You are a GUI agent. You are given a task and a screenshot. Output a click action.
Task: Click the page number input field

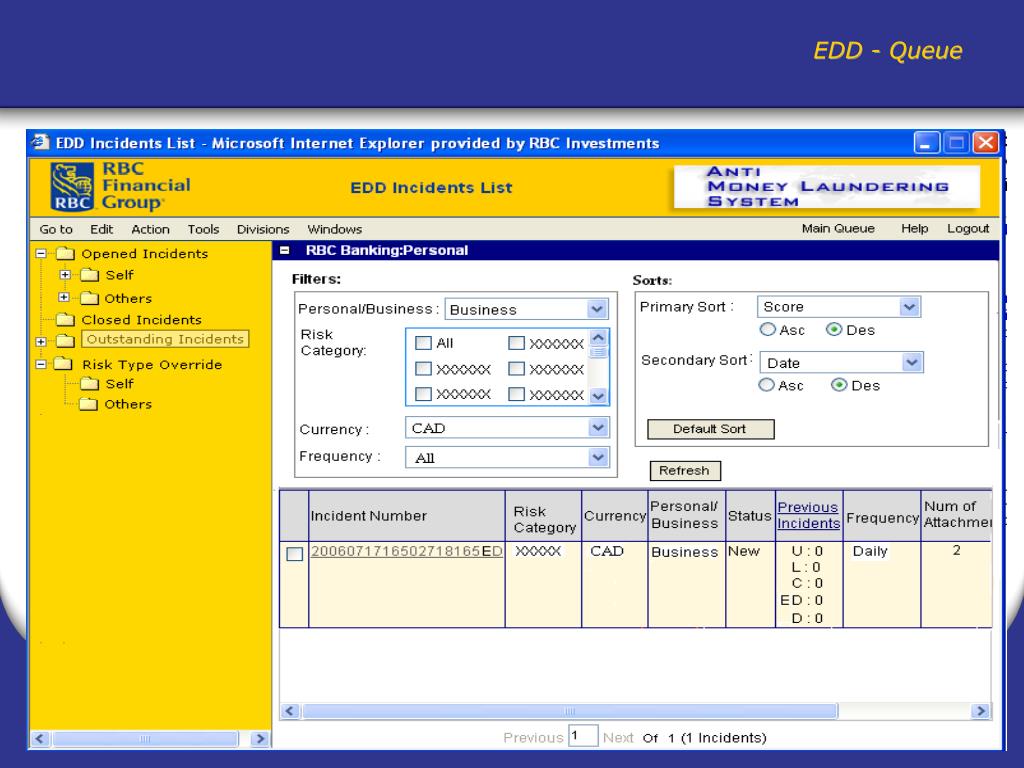pyautogui.click(x=583, y=736)
